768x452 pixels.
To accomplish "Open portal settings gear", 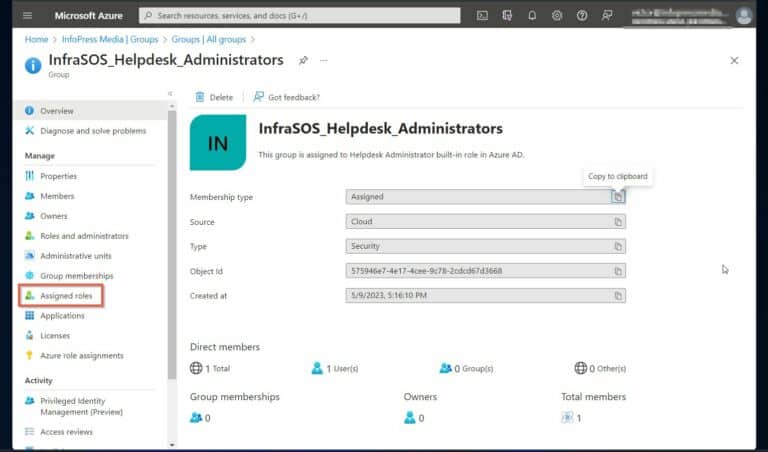I will pyautogui.click(x=557, y=16).
